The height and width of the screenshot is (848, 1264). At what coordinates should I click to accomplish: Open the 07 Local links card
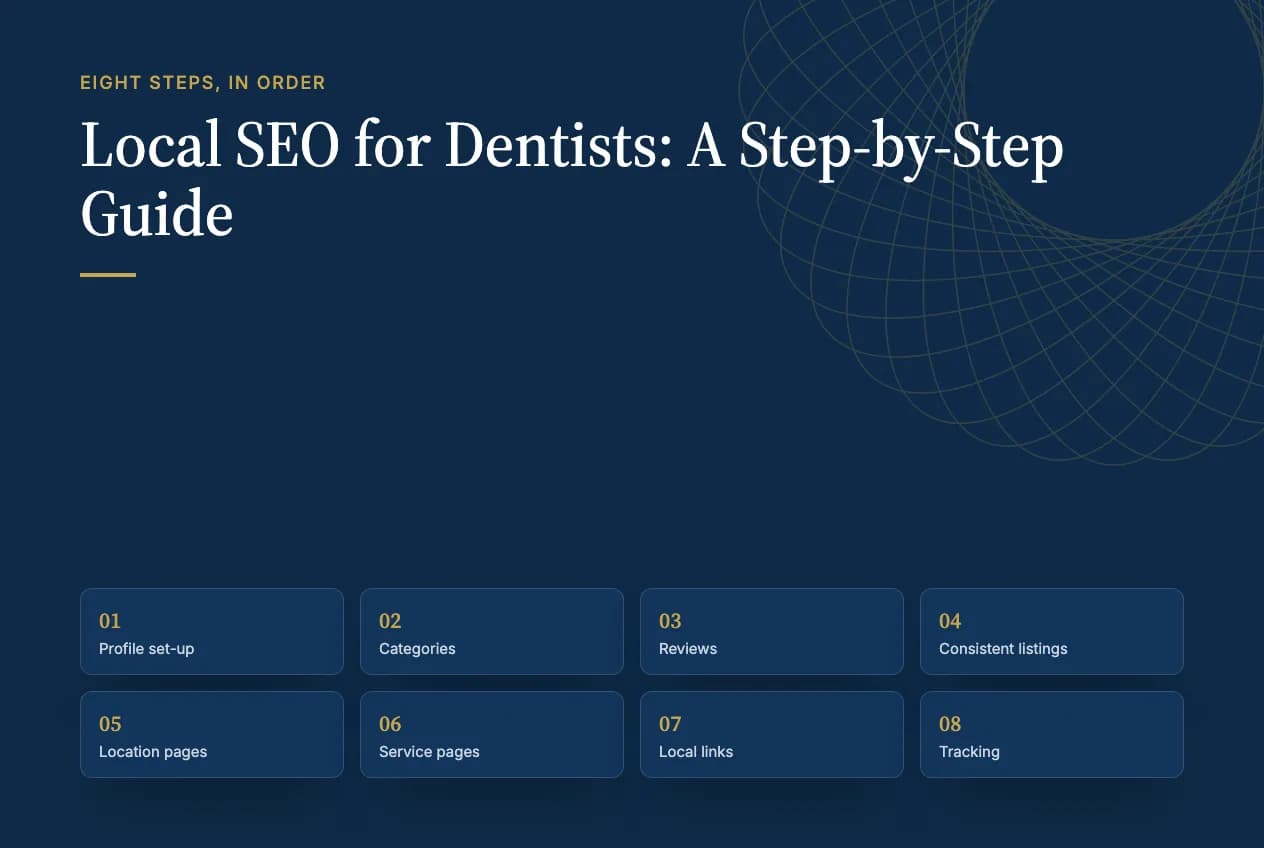(x=772, y=734)
